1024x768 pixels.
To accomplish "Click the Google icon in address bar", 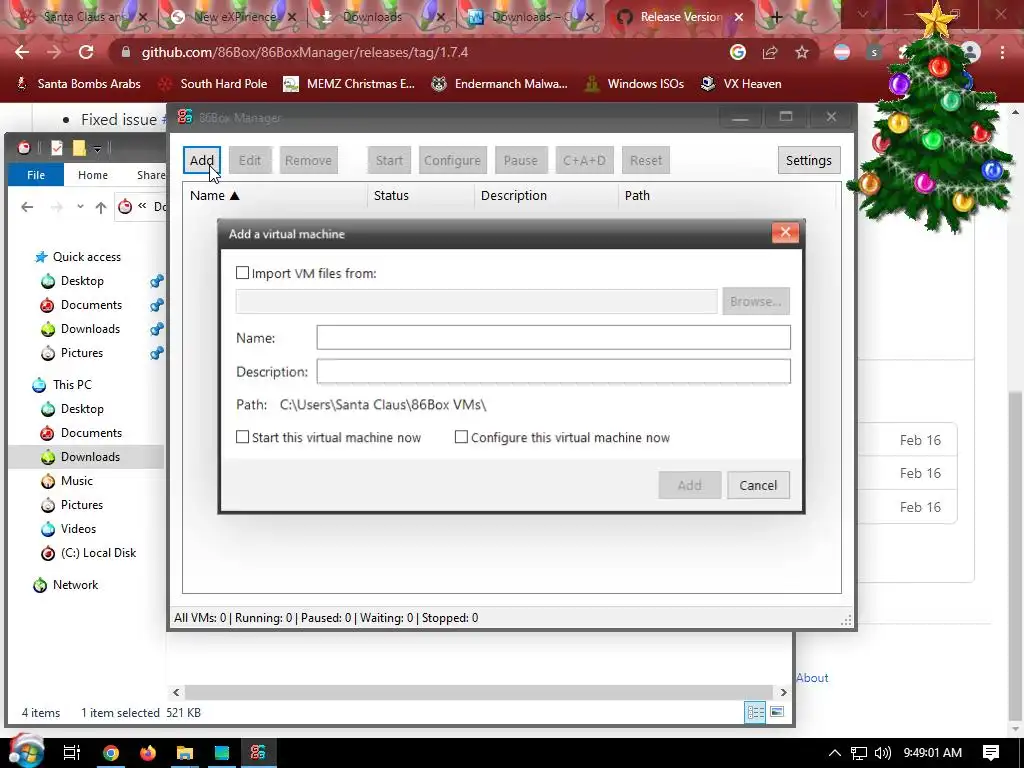I will pyautogui.click(x=738, y=52).
